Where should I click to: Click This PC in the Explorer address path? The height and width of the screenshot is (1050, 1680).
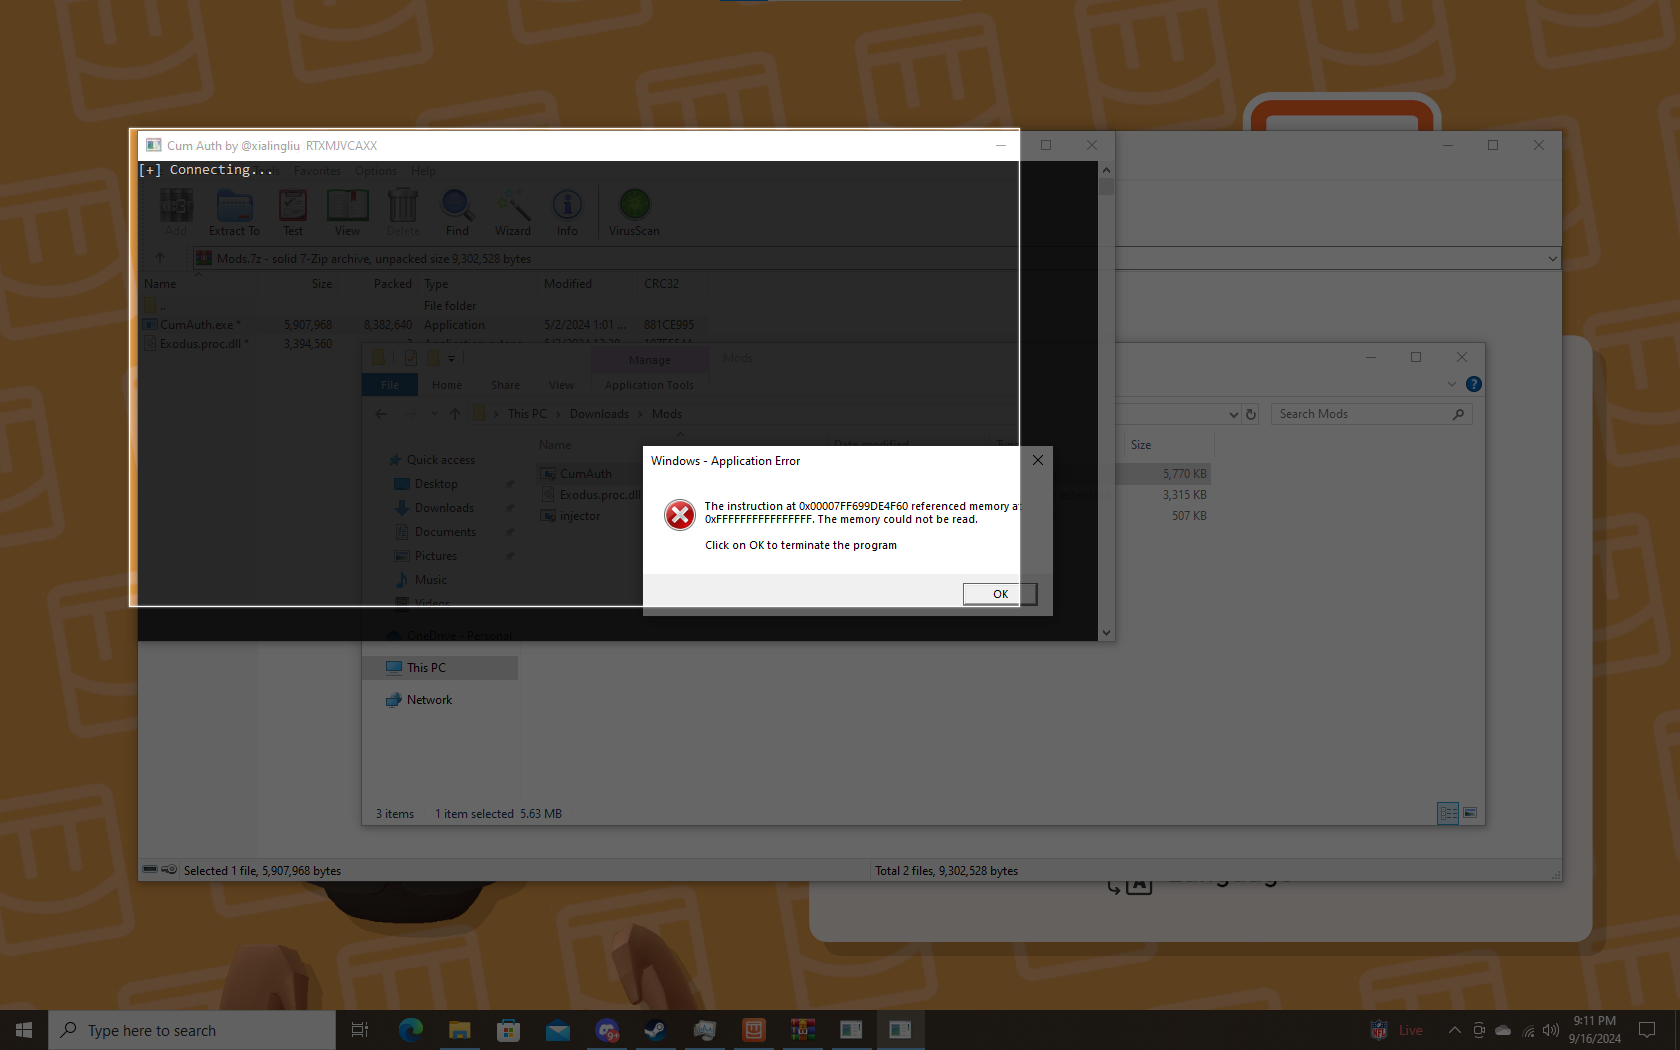[527, 414]
